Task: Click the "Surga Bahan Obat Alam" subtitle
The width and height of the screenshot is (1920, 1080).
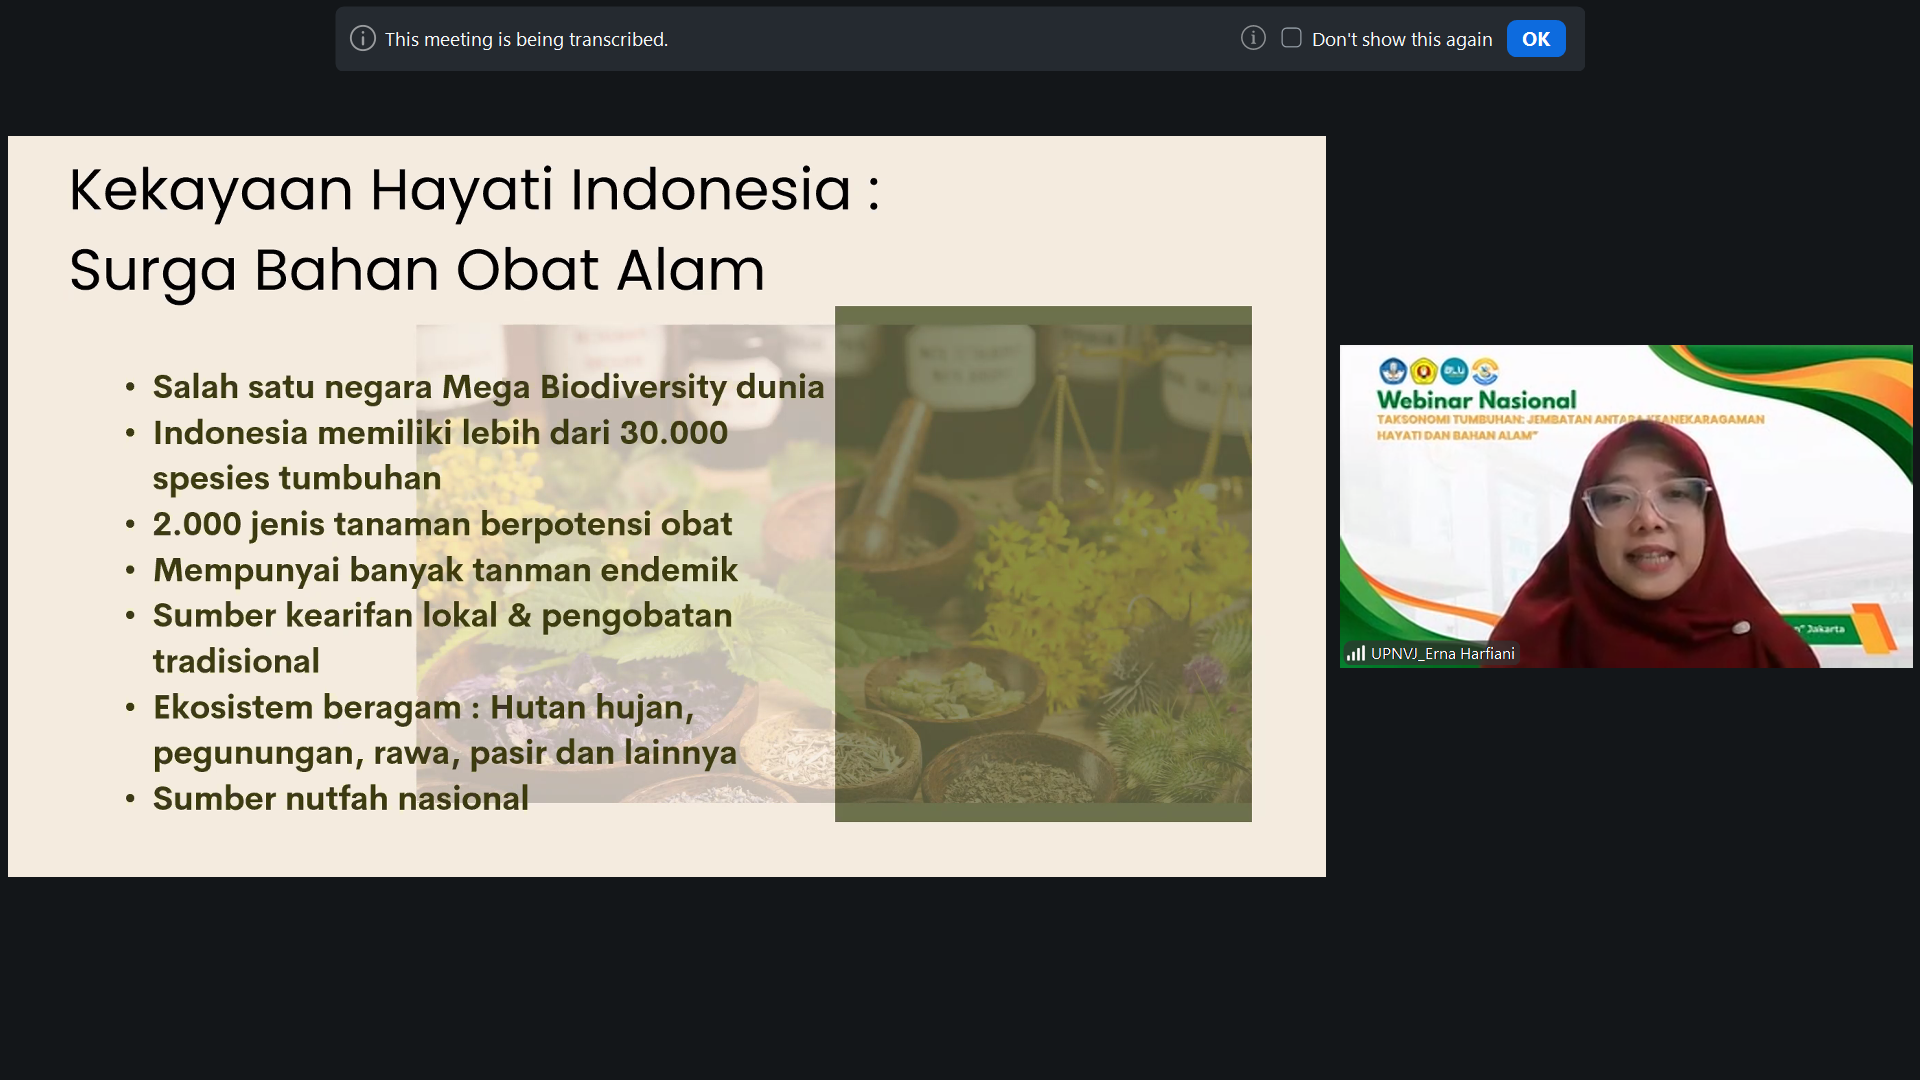Action: point(417,270)
